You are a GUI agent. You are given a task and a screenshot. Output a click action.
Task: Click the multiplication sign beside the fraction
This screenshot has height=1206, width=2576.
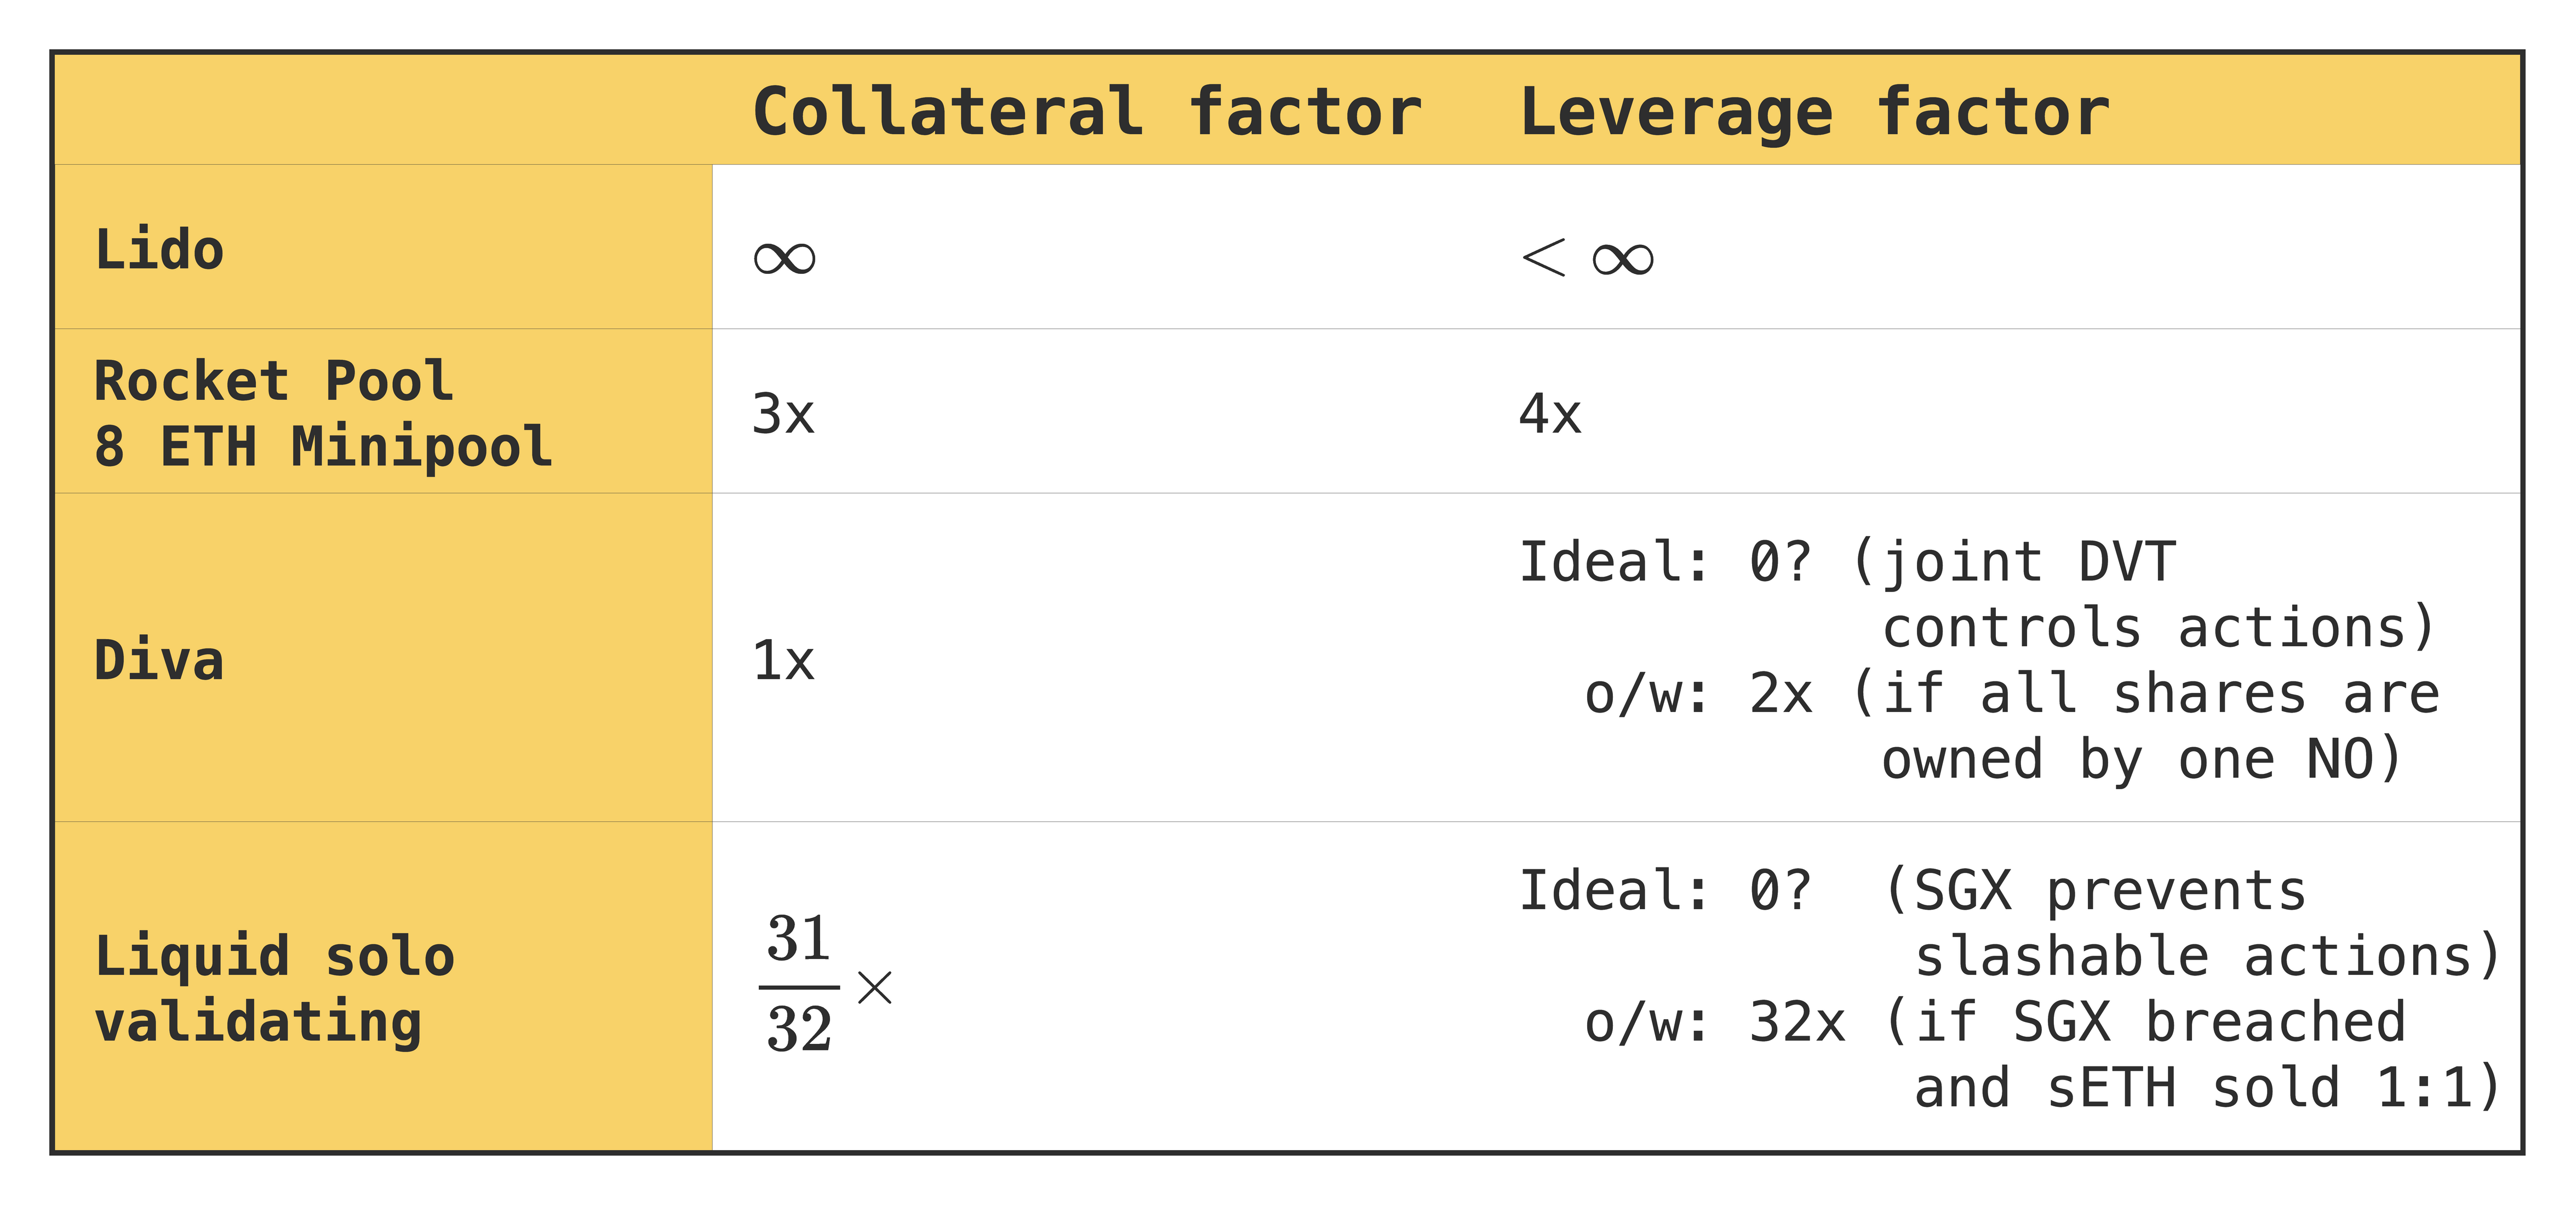tap(875, 987)
